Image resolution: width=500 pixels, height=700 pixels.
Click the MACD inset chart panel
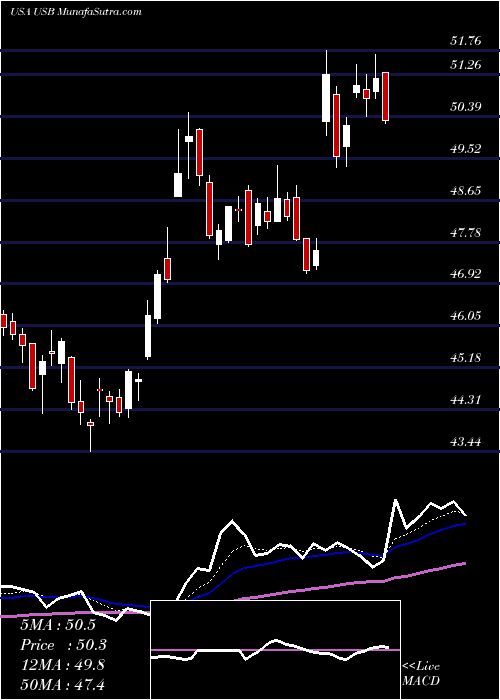[275, 650]
